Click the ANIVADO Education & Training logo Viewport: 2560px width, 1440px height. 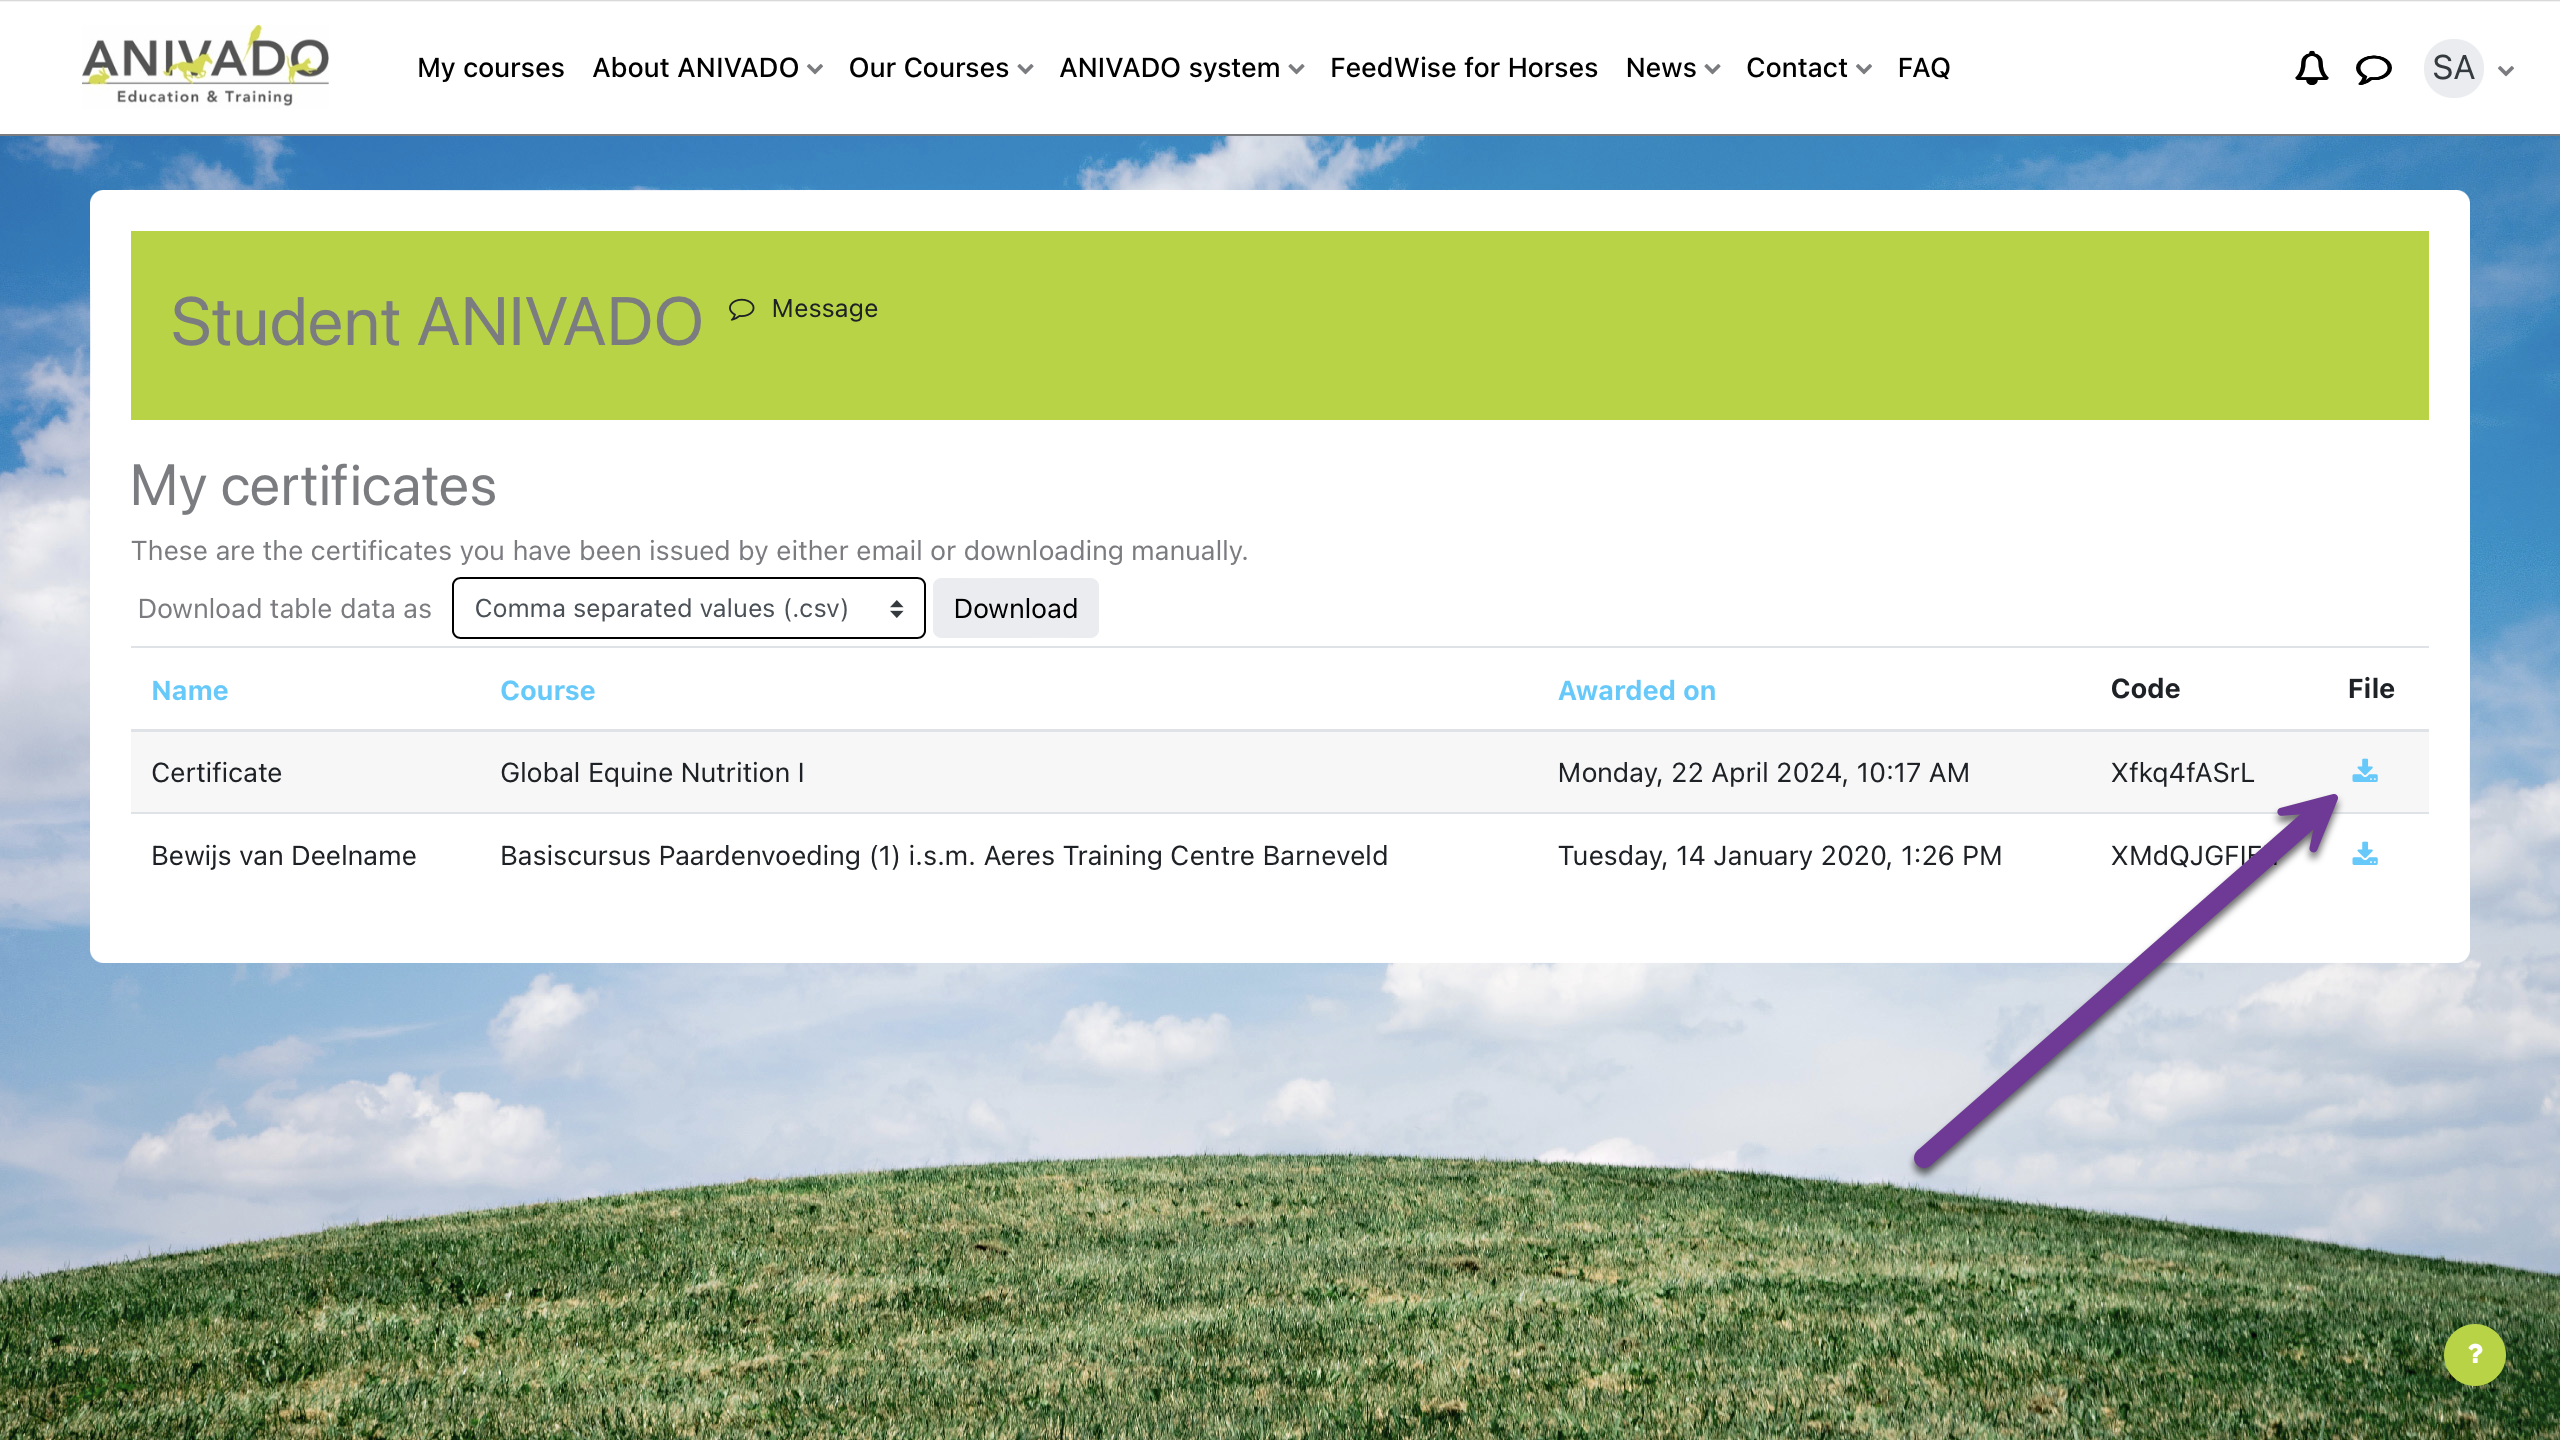(x=205, y=66)
